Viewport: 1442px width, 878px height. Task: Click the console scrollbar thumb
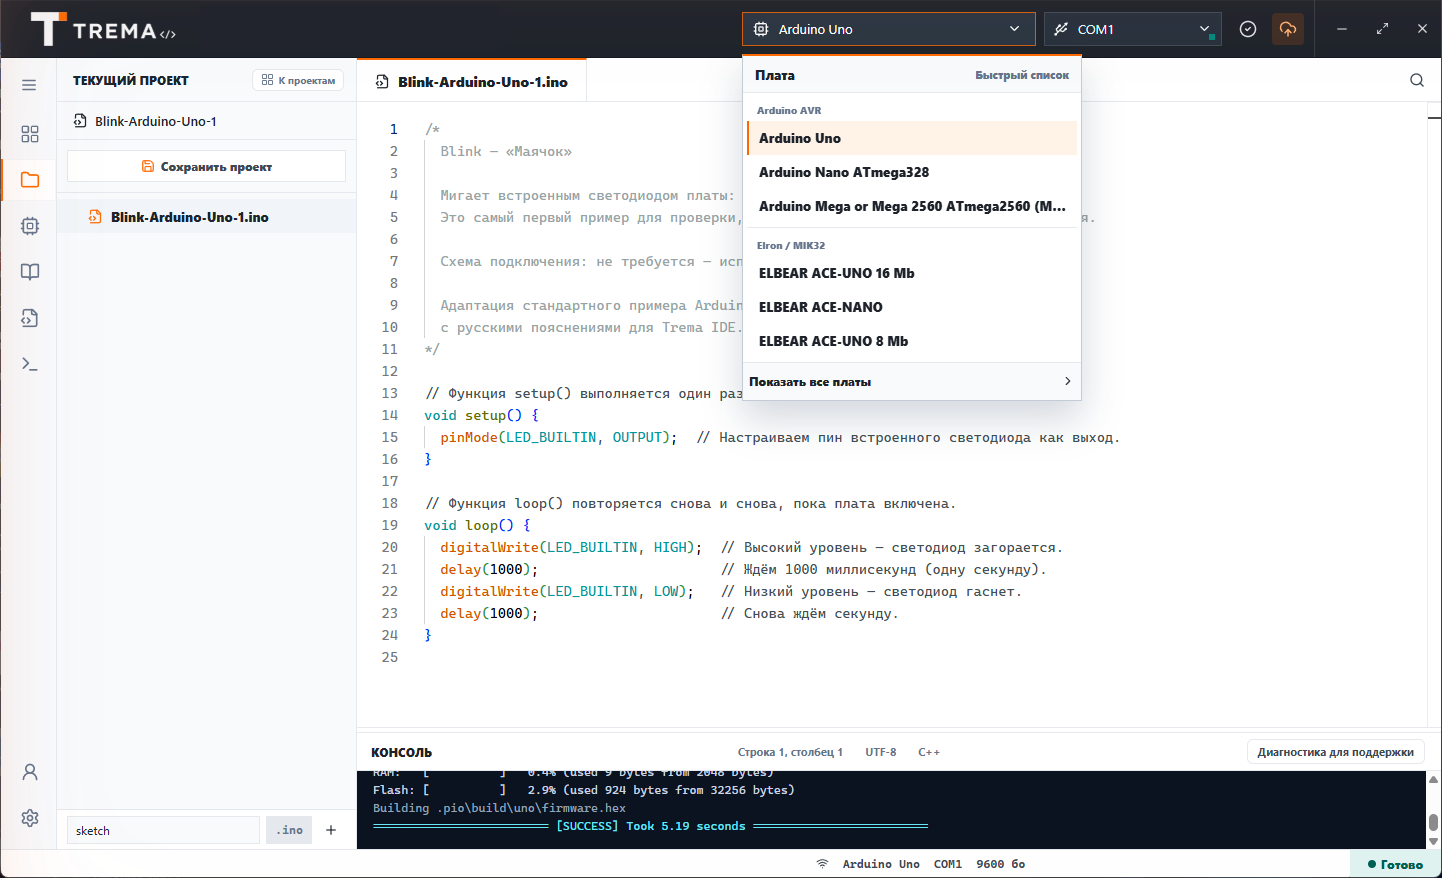pos(1433,822)
